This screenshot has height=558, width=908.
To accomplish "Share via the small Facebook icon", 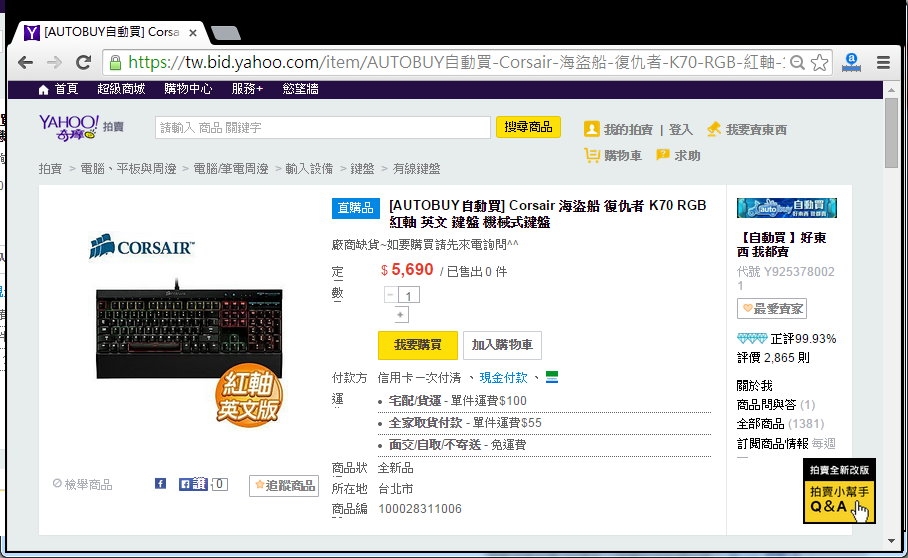I will tap(160, 483).
